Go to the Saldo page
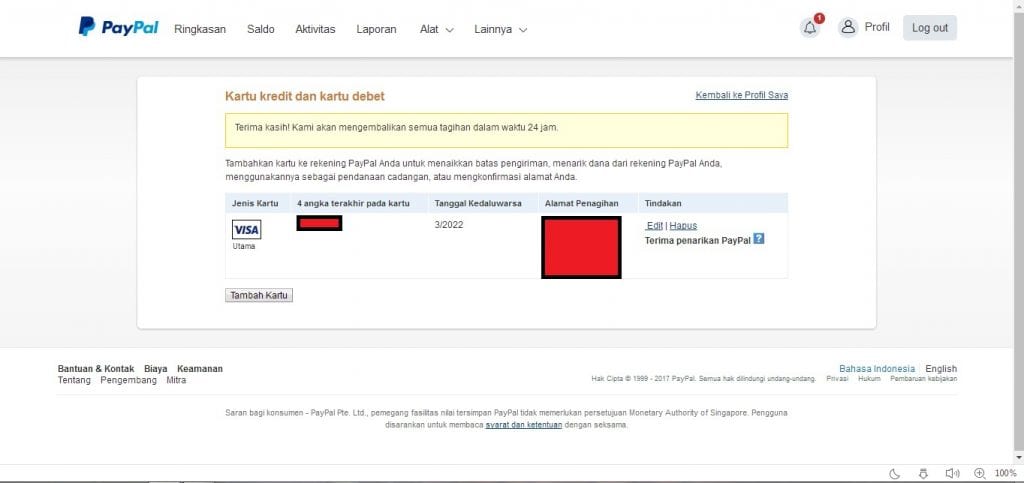This screenshot has height=483, width=1024. 261,29
